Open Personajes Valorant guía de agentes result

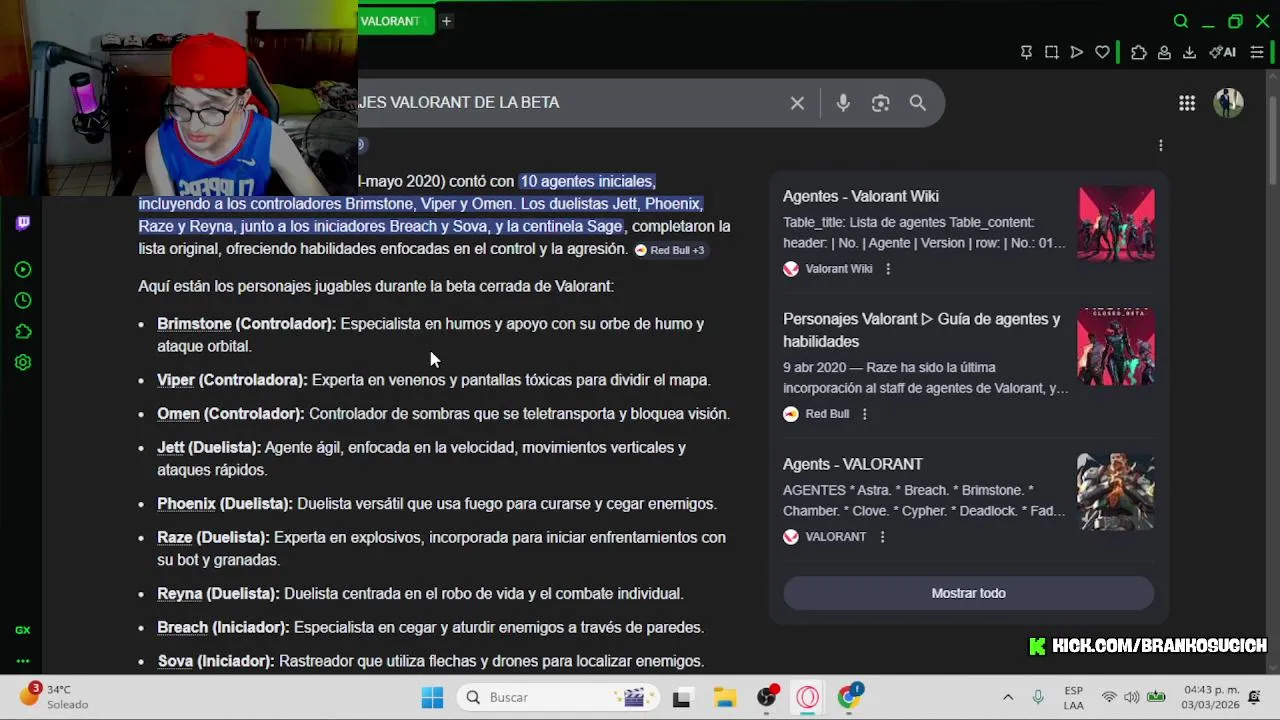pos(921,330)
